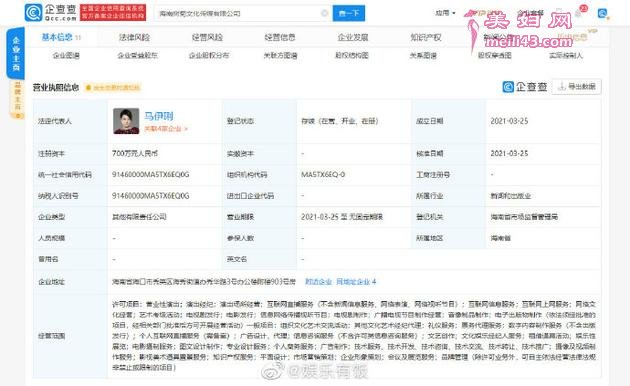
Task: Open the notification bell with red badge
Action: [579, 12]
